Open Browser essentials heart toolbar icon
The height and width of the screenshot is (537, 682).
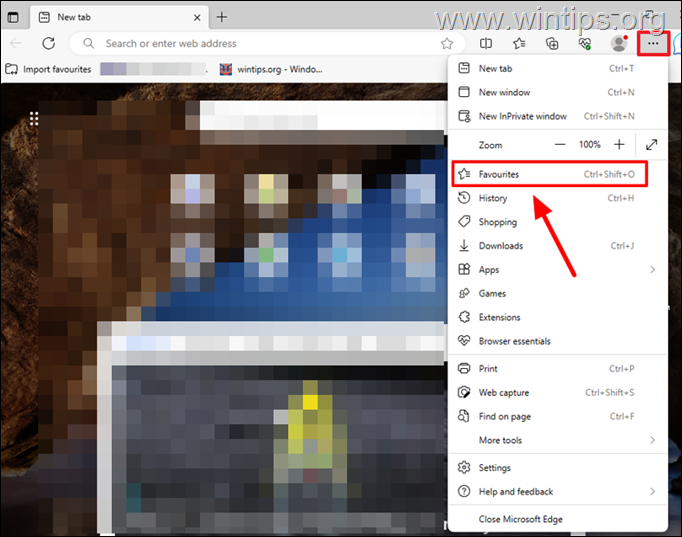point(585,43)
